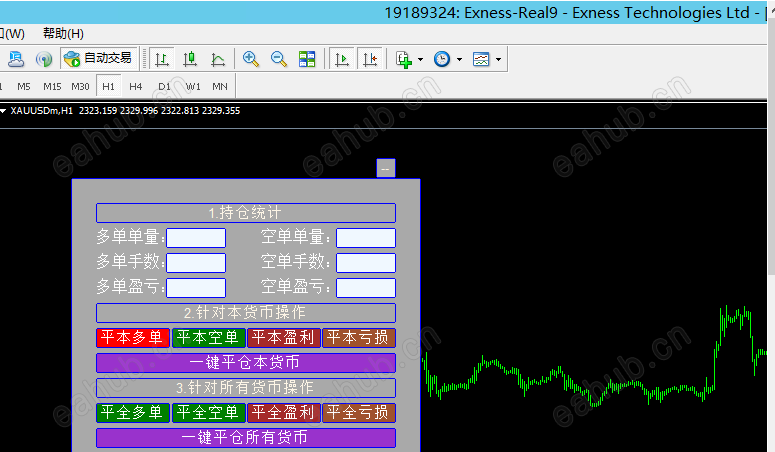Click the 平全亏损 button
This screenshot has height=452, width=775.
pos(359,412)
